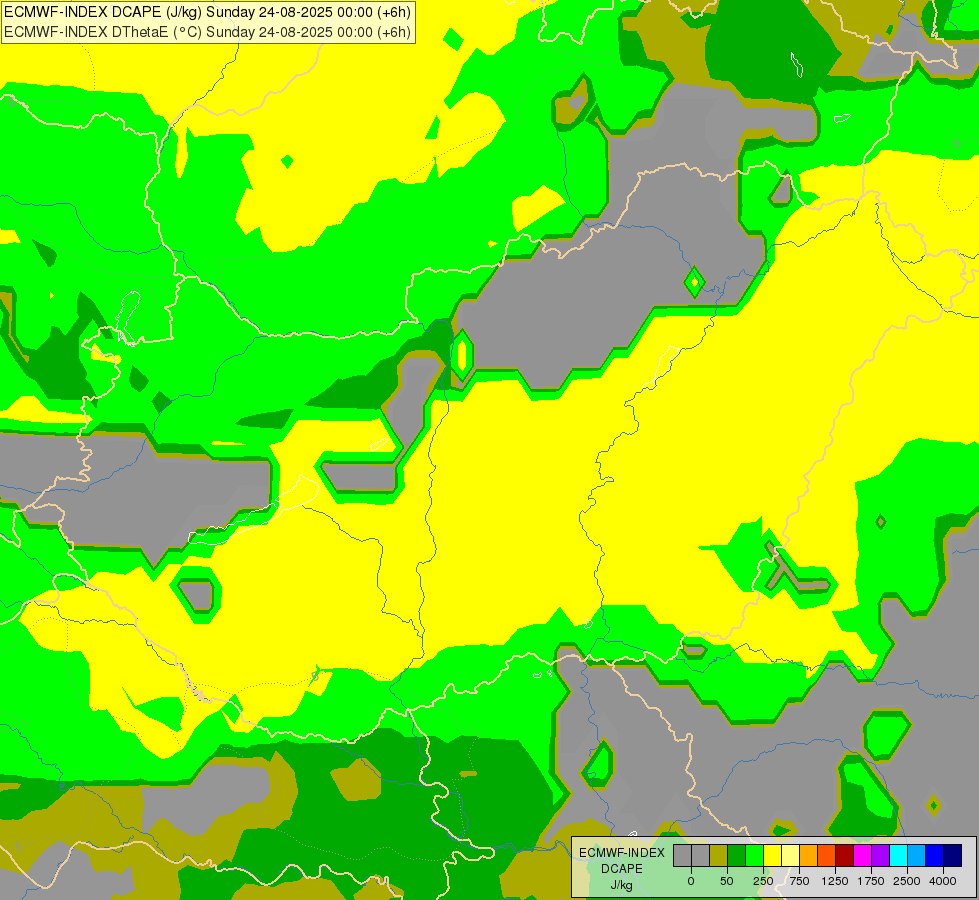Click the navy legend swatch
Screen dimensions: 979x900
tap(953, 856)
